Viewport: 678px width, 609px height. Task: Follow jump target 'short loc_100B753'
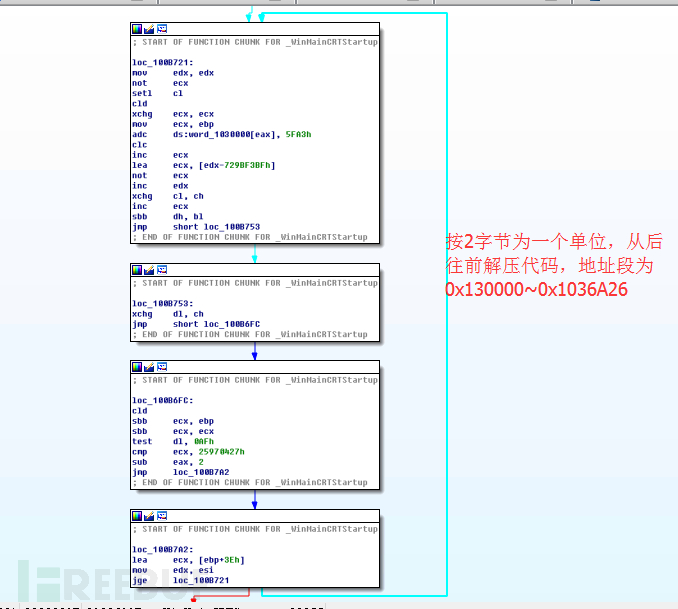click(x=217, y=227)
